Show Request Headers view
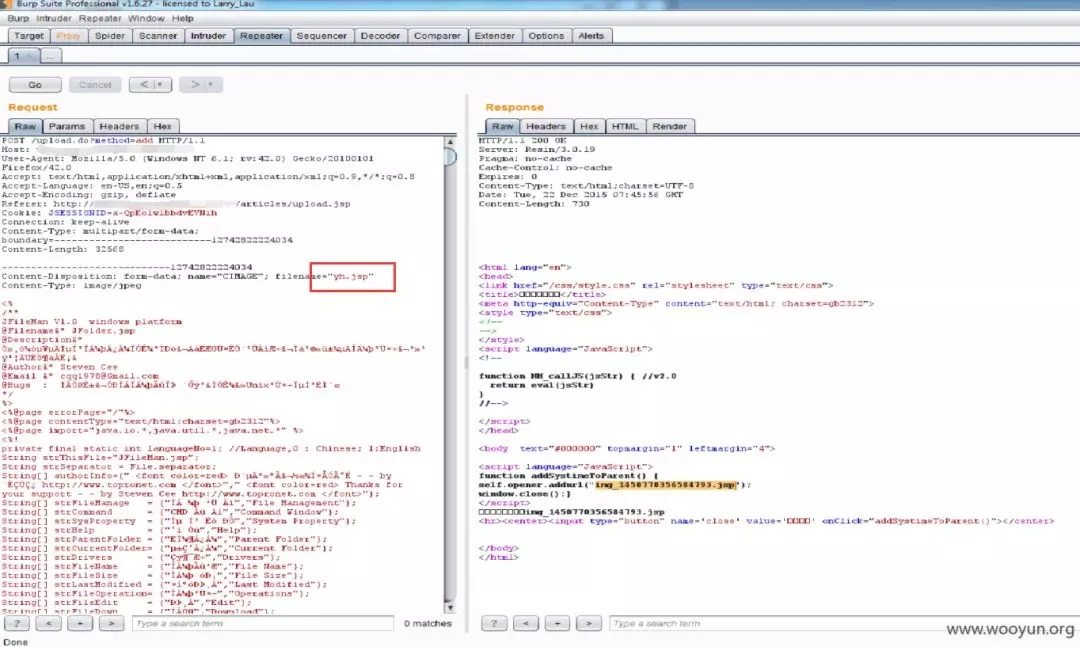 point(119,126)
